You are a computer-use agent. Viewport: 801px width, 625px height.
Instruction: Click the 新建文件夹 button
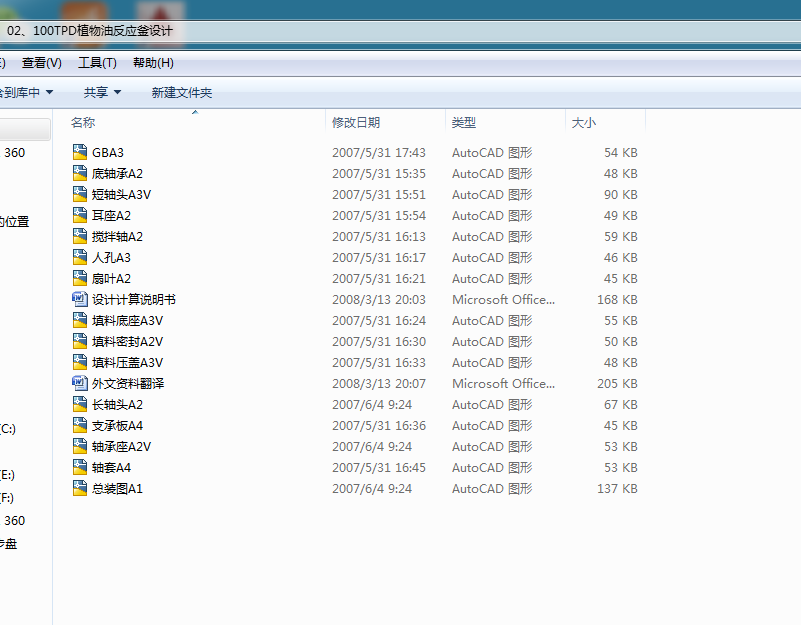click(181, 91)
